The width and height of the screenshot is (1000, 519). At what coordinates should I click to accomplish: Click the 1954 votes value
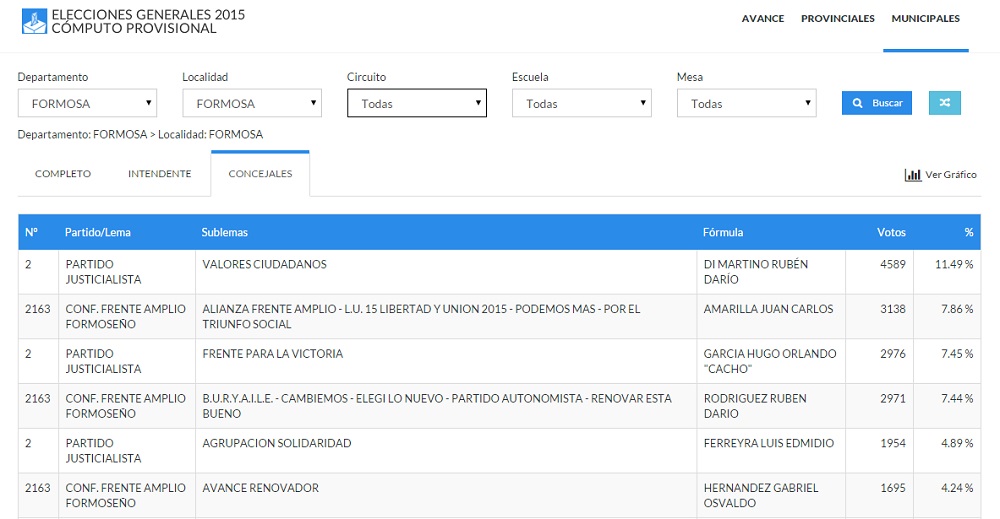(x=893, y=442)
